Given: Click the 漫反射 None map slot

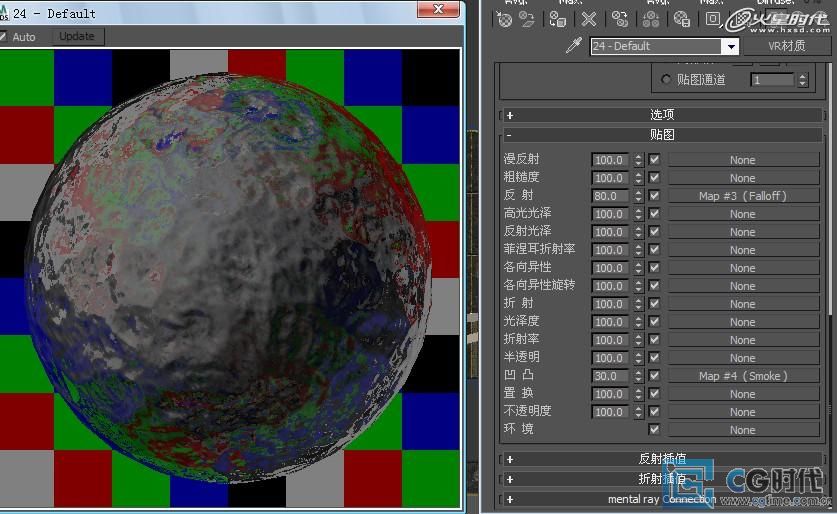Looking at the screenshot, I should (743, 160).
